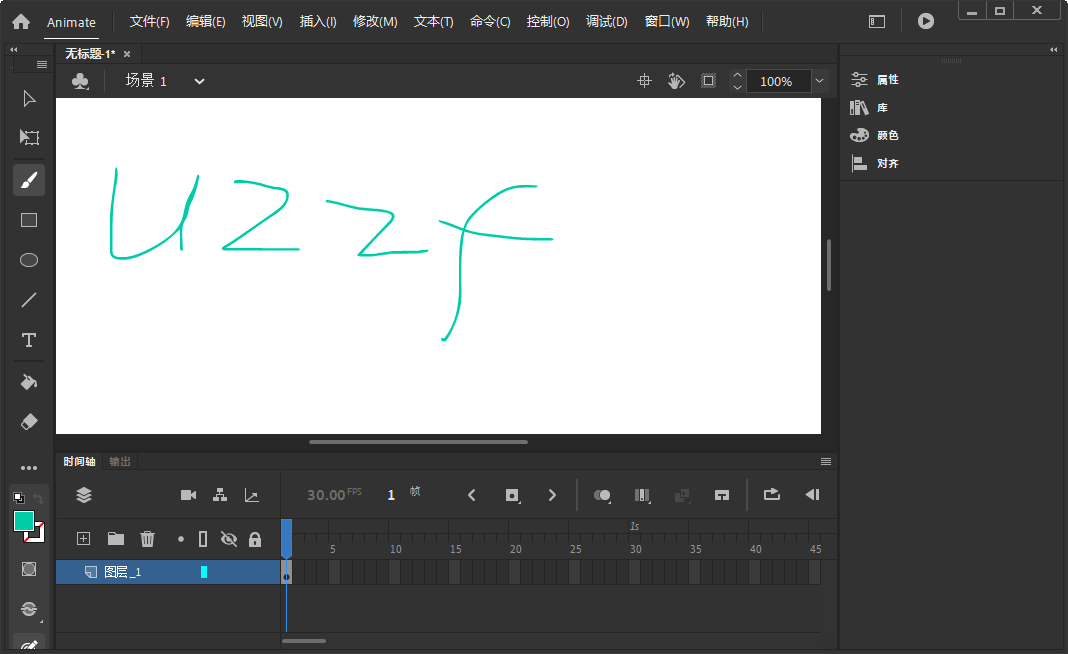This screenshot has height=654, width=1068.
Task: Select the Oval tool
Action: [x=28, y=259]
